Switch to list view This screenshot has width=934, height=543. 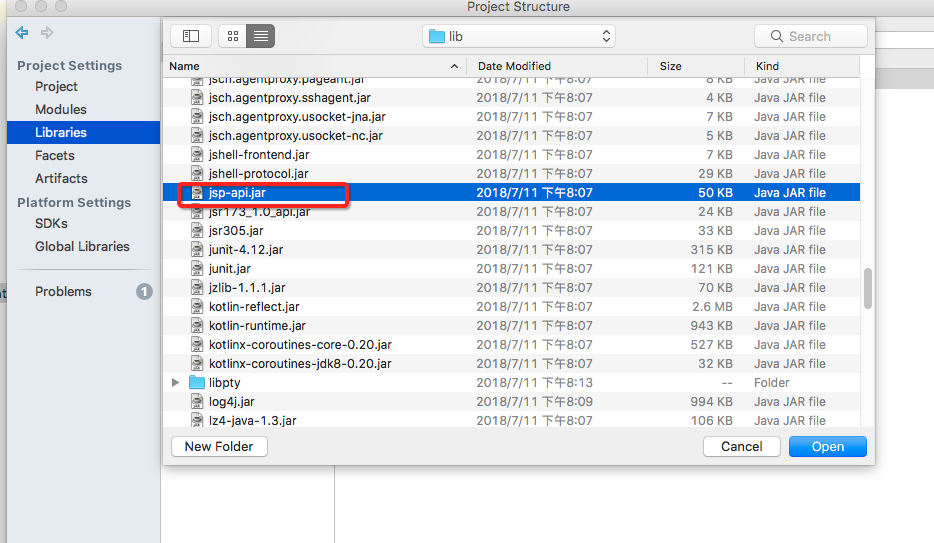coord(261,36)
